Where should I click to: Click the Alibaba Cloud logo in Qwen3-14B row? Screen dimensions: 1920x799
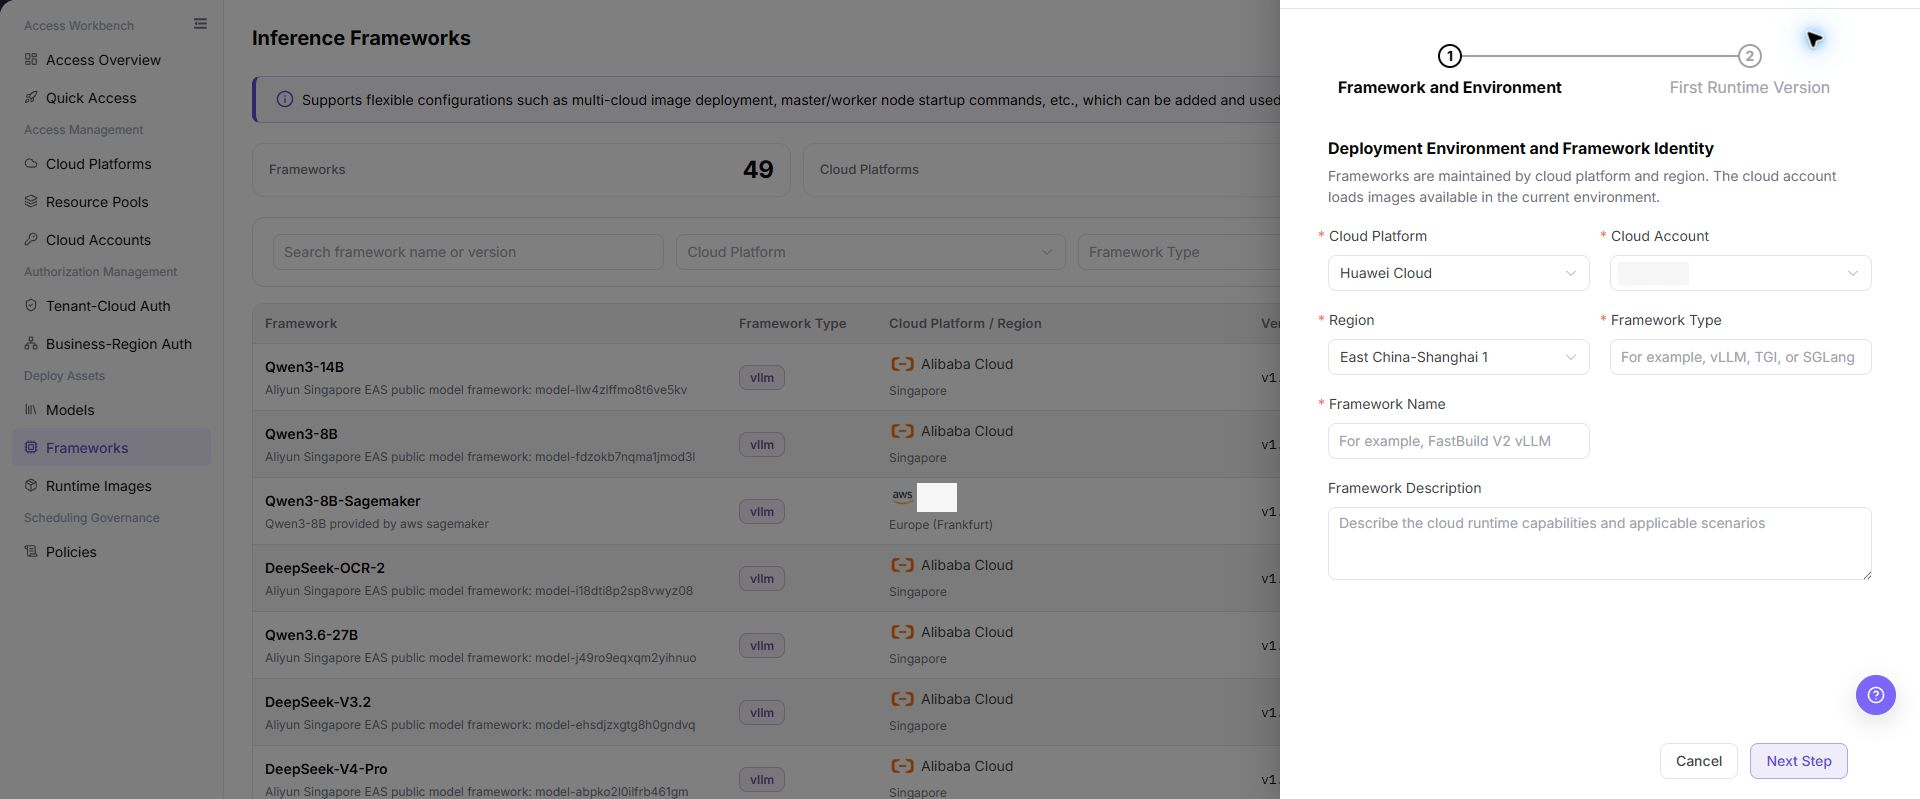point(902,364)
